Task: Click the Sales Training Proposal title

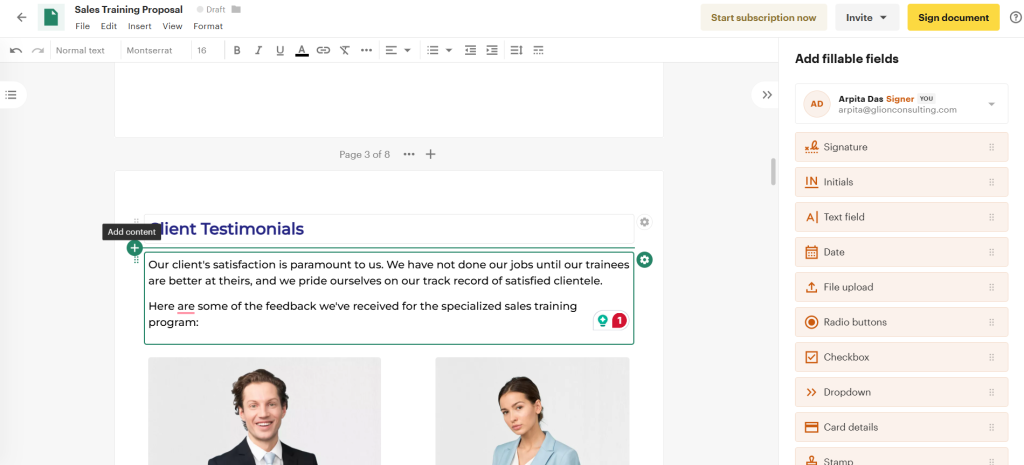Action: point(129,10)
